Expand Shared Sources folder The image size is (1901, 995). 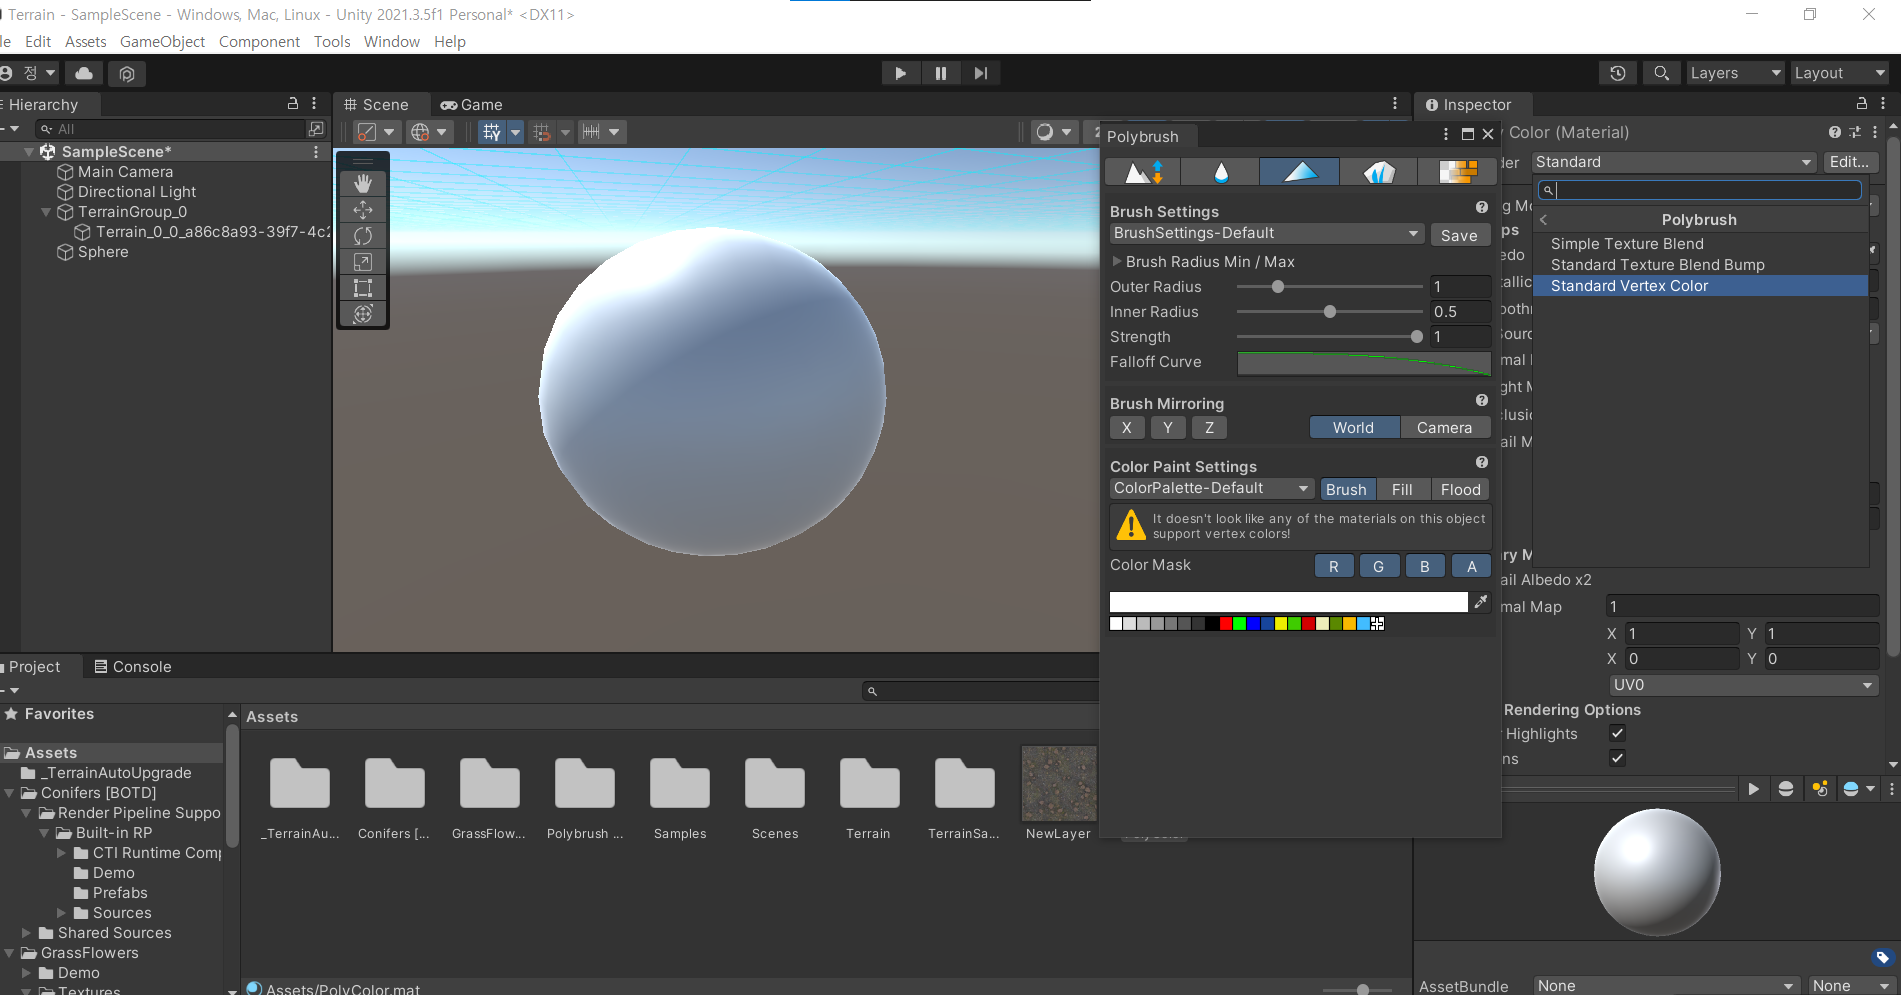point(27,932)
